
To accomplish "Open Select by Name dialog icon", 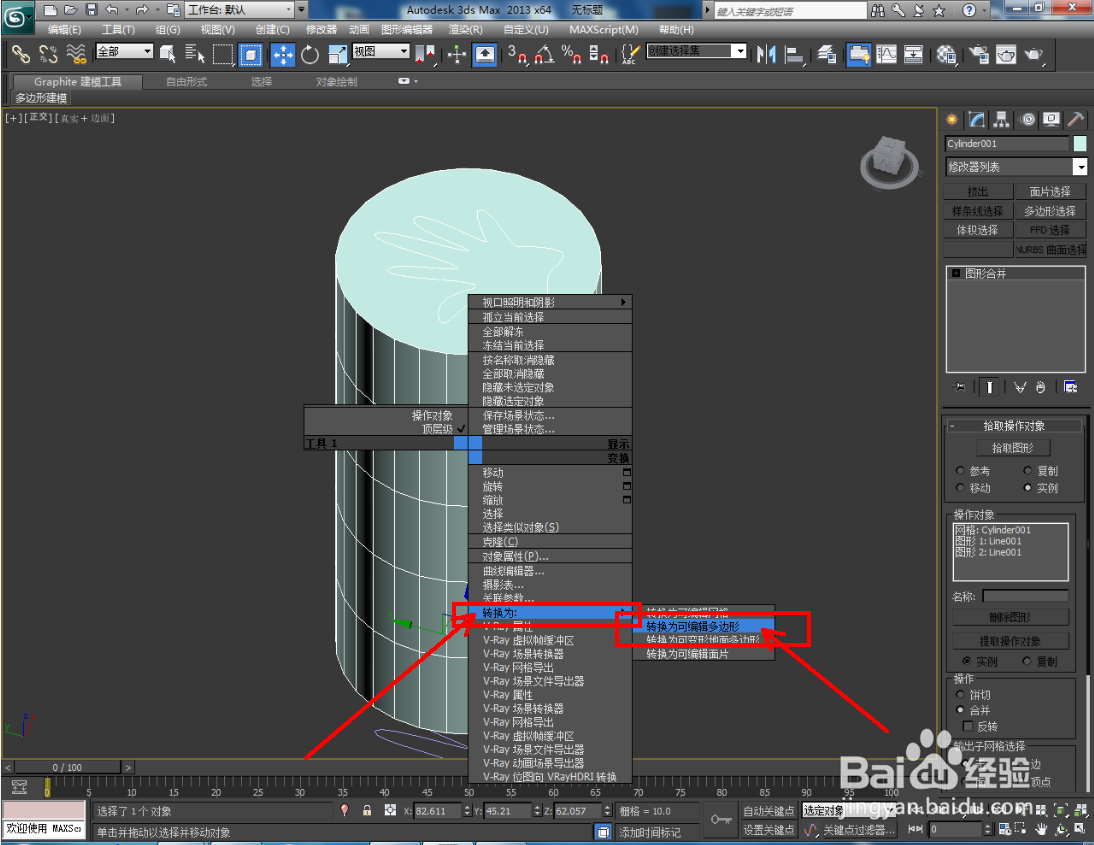I will (x=195, y=54).
